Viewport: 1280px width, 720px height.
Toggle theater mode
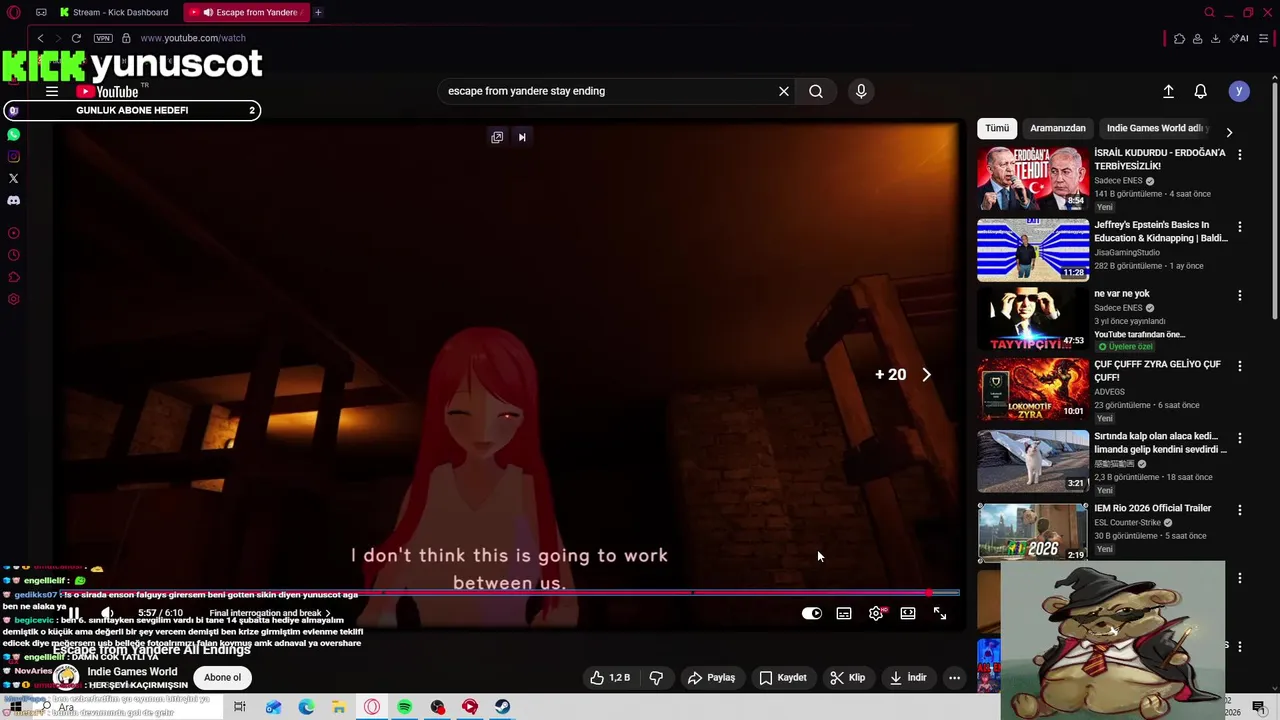908,613
